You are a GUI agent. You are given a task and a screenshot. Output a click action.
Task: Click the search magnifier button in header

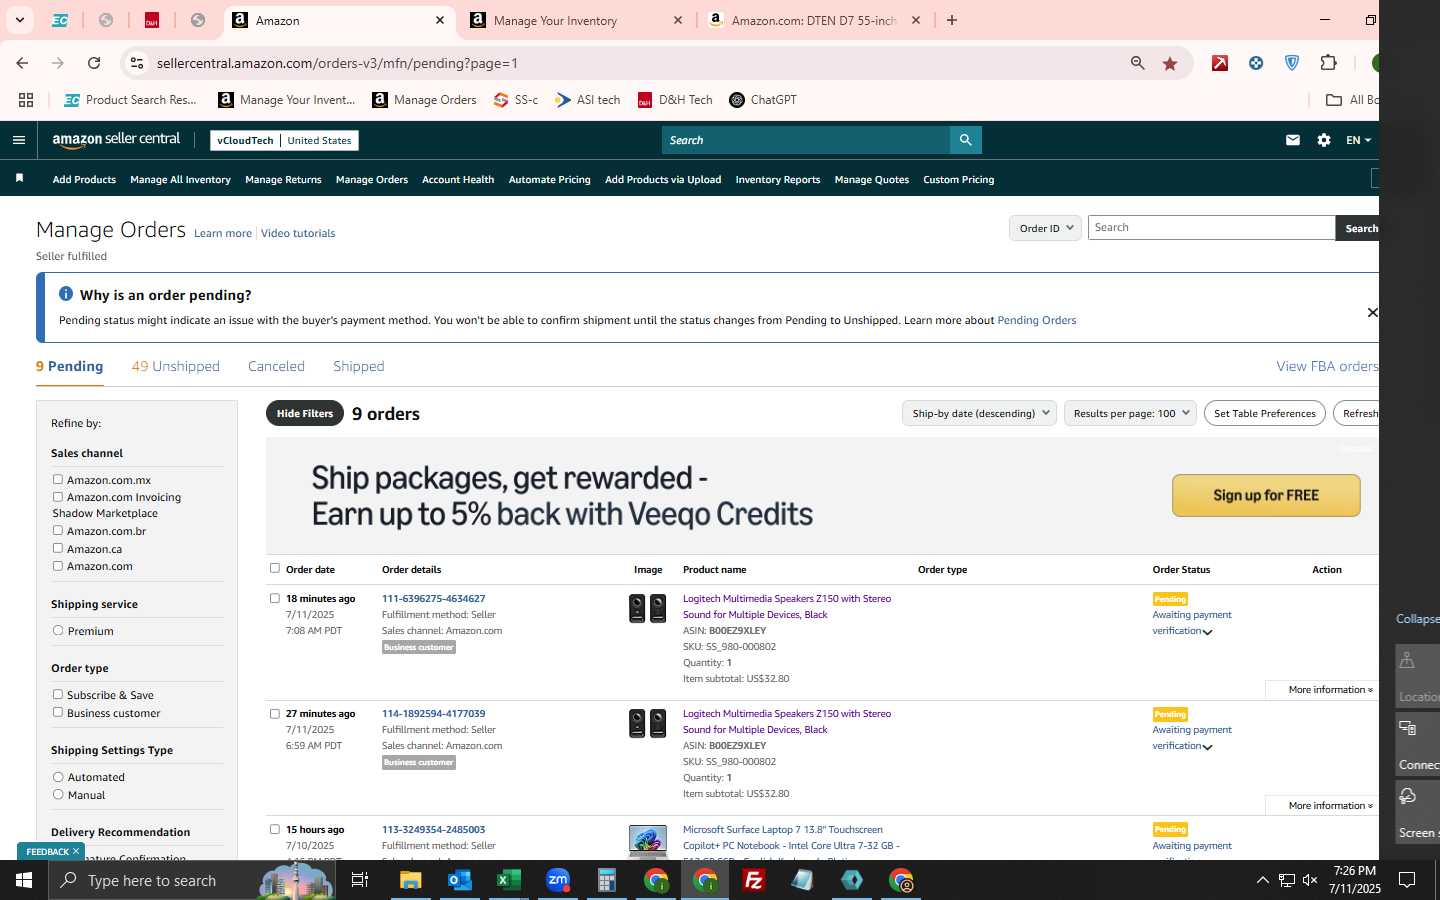(965, 140)
